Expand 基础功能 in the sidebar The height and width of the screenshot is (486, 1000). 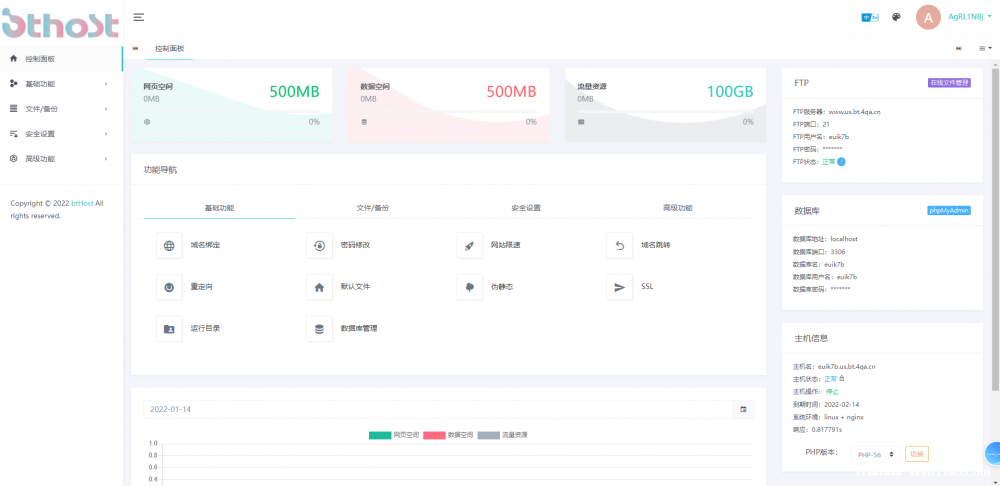tap(60, 84)
